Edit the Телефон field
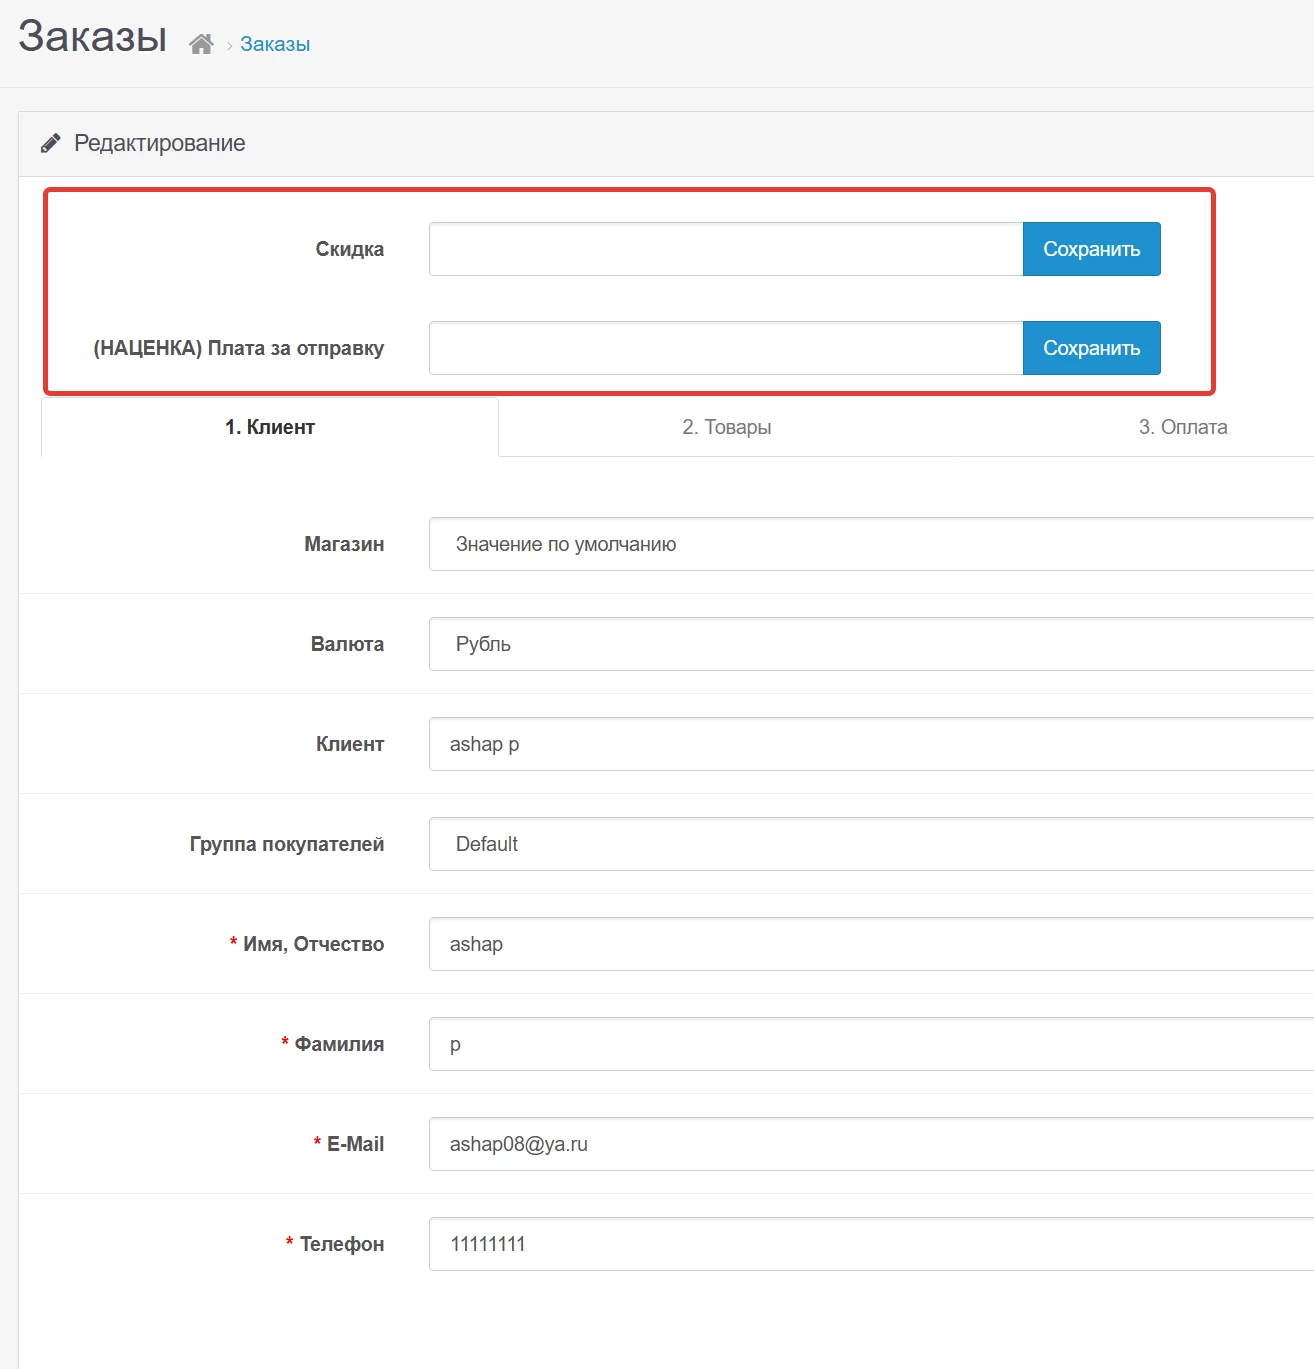Screen dimensions: 1314x1369 871,1244
